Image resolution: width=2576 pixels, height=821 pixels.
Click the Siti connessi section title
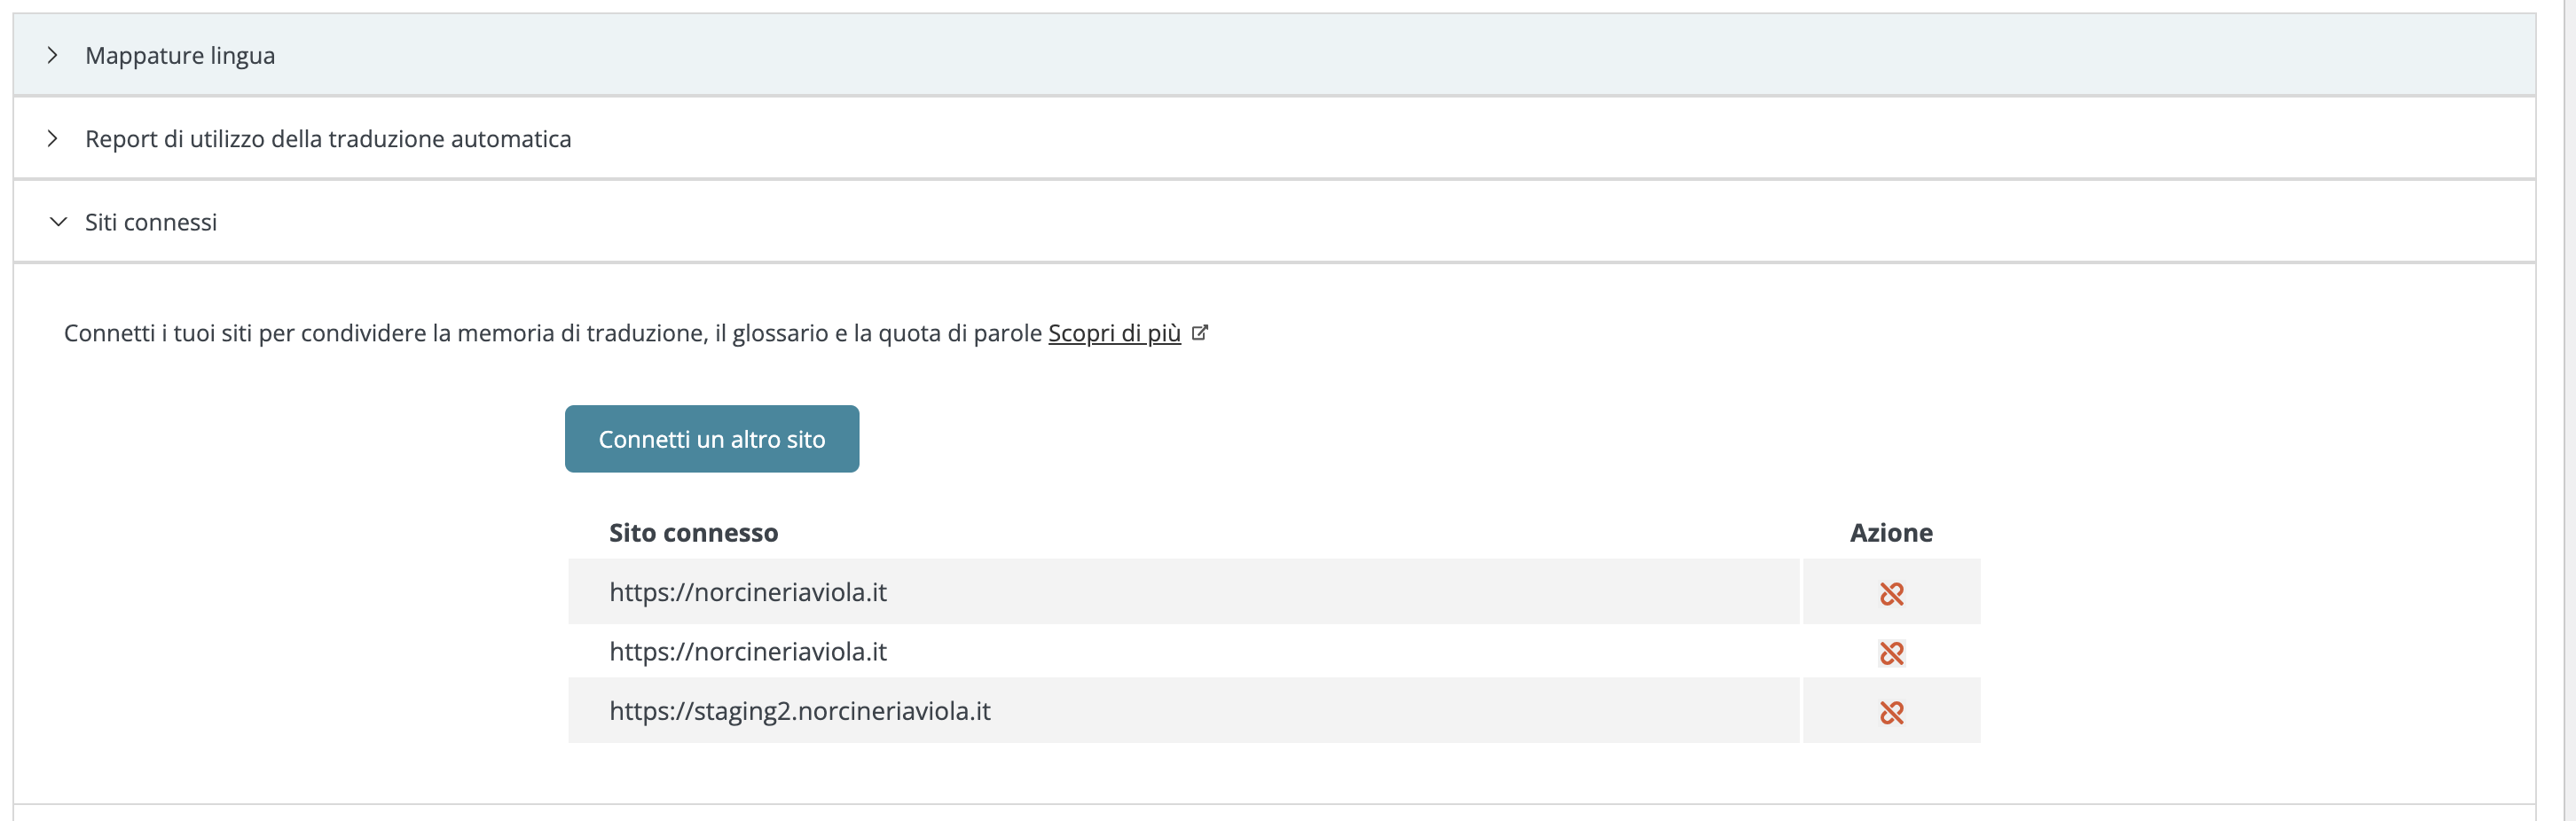[151, 222]
